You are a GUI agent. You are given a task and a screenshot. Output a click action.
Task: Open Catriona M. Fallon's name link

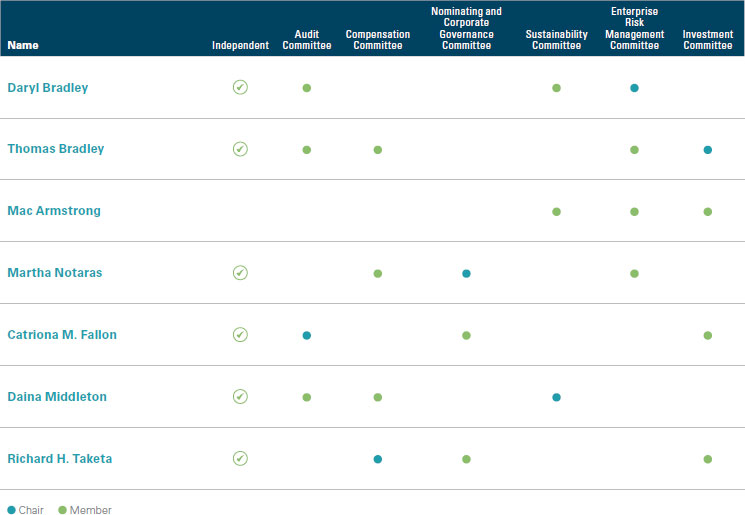click(62, 335)
